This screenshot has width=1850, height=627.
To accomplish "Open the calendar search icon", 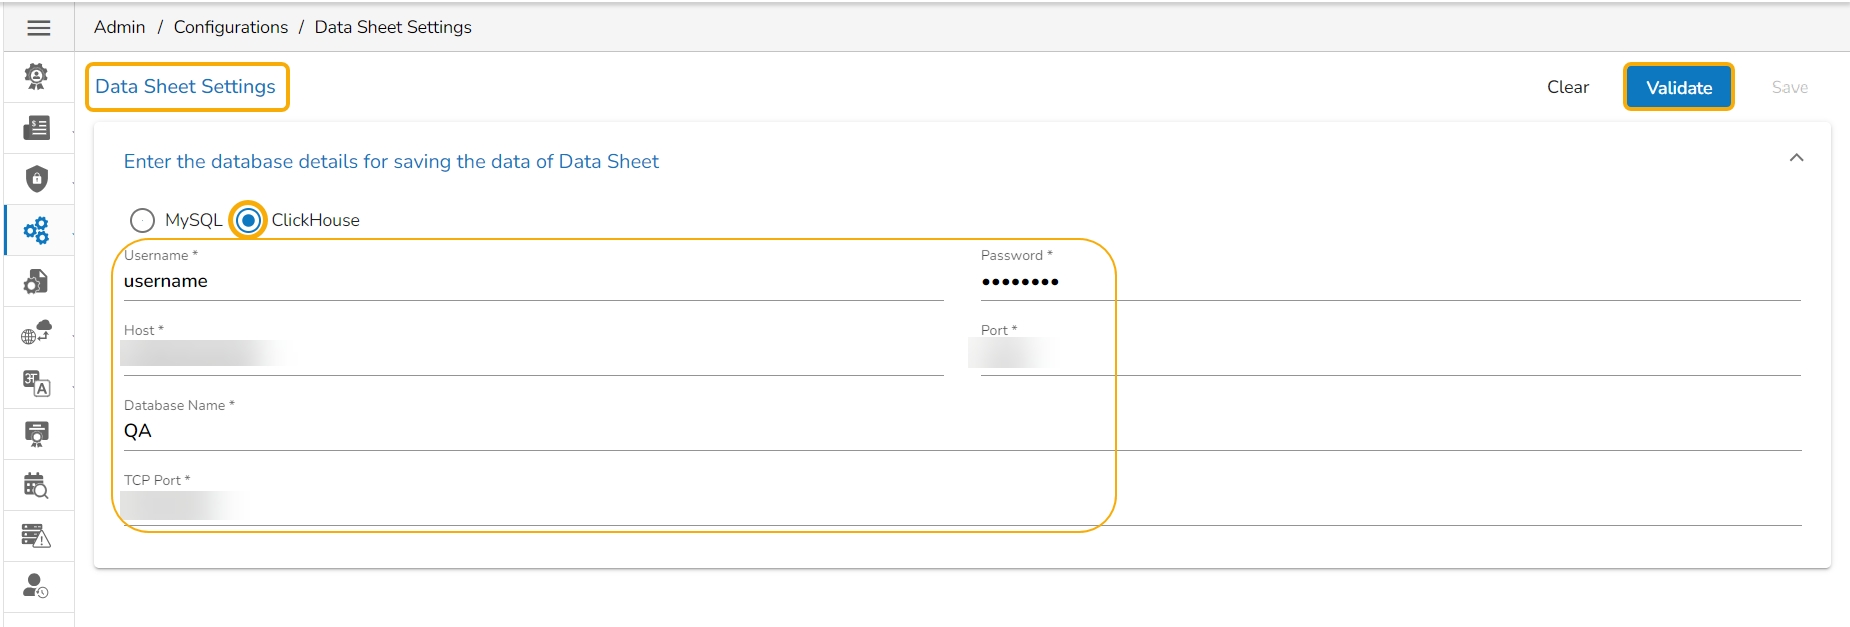I will 36,486.
